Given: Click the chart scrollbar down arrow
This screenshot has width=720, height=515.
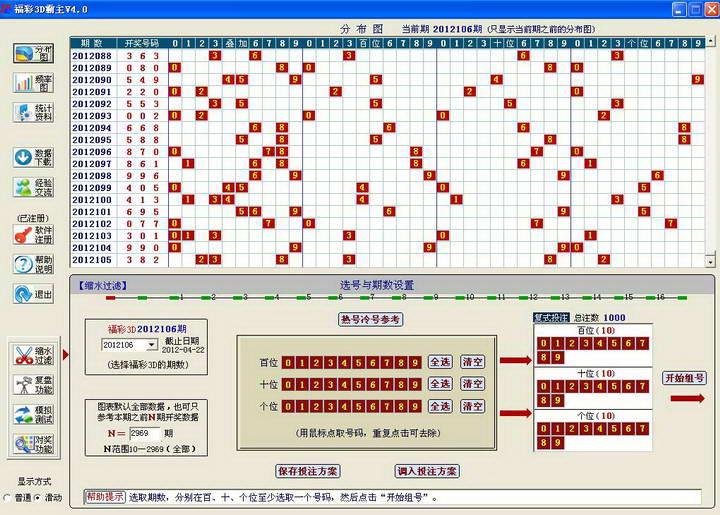Looking at the screenshot, I should 710,262.
